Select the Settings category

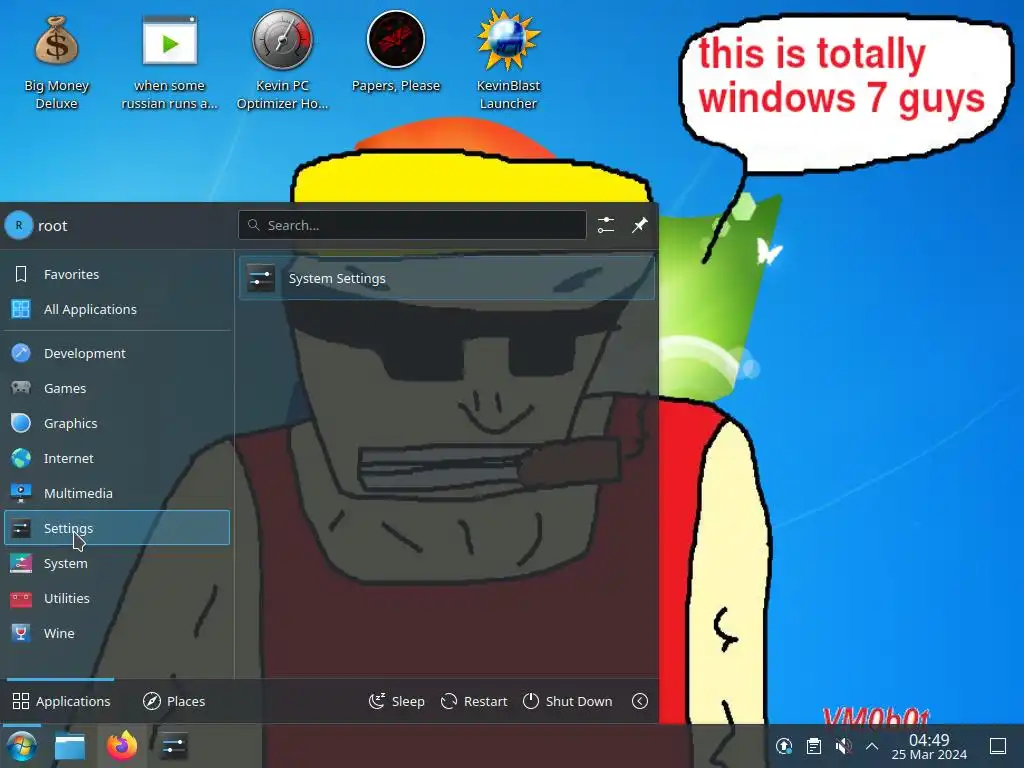click(x=117, y=528)
